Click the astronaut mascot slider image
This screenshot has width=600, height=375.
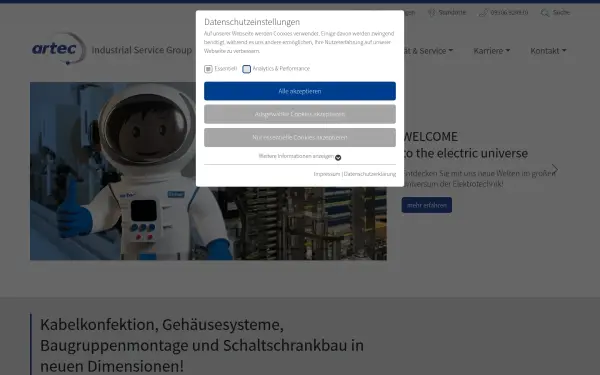(208, 171)
